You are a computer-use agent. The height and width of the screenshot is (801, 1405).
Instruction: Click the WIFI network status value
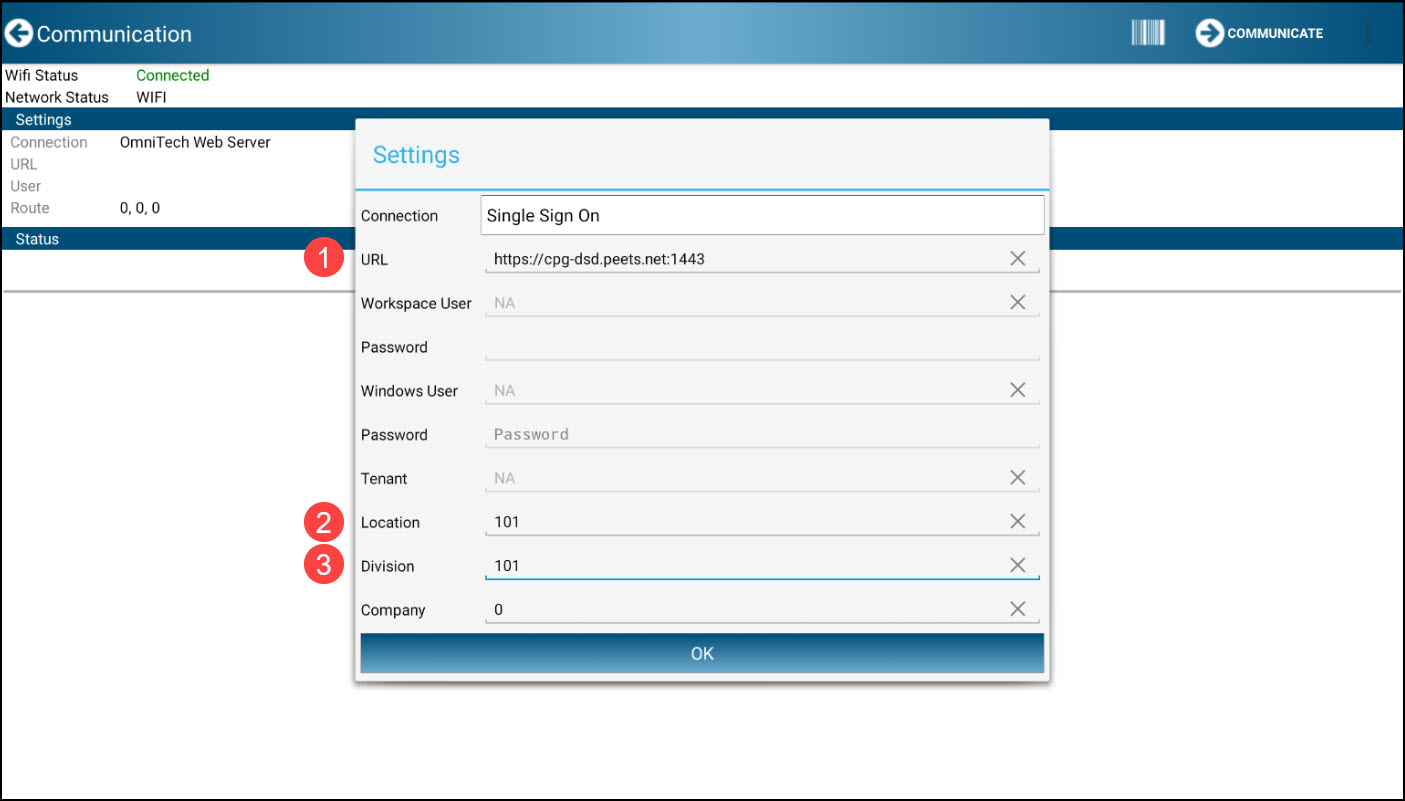click(151, 97)
